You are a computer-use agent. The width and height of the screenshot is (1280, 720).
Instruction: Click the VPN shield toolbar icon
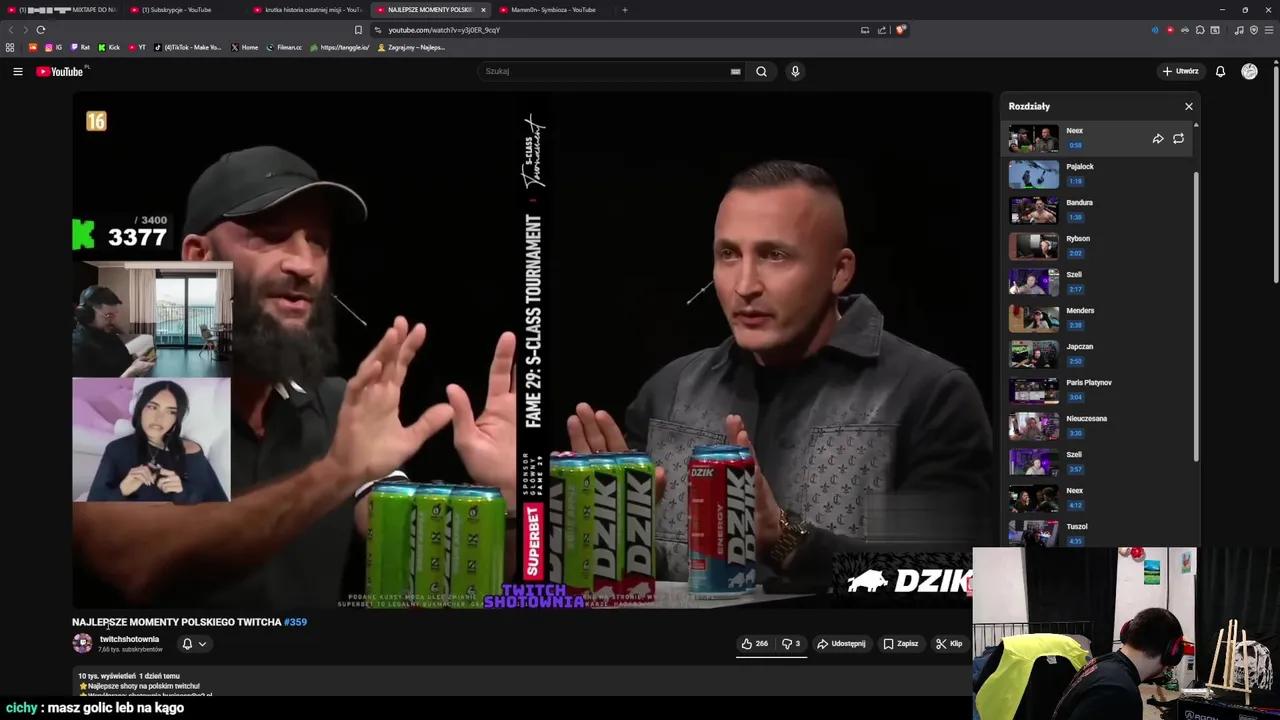pos(1254,30)
